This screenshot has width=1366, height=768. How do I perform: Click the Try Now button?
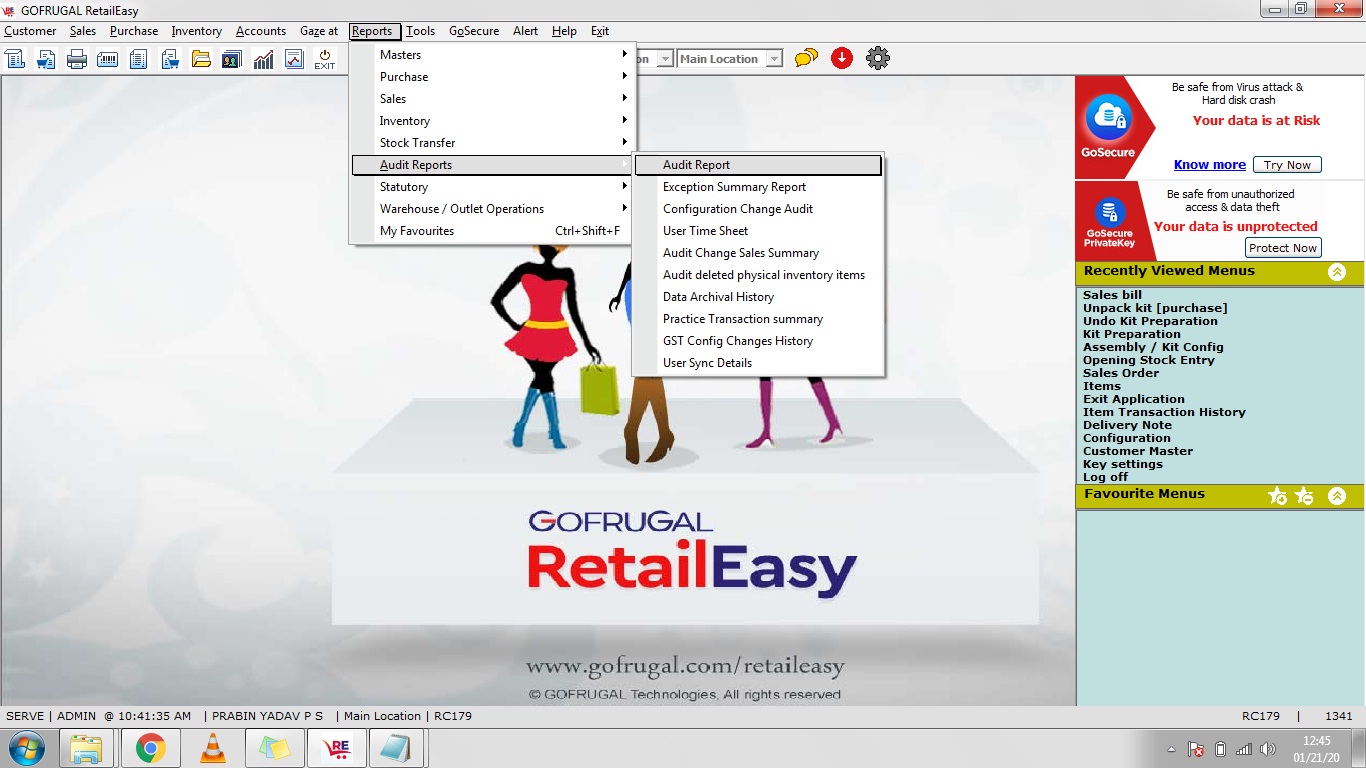coord(1287,165)
